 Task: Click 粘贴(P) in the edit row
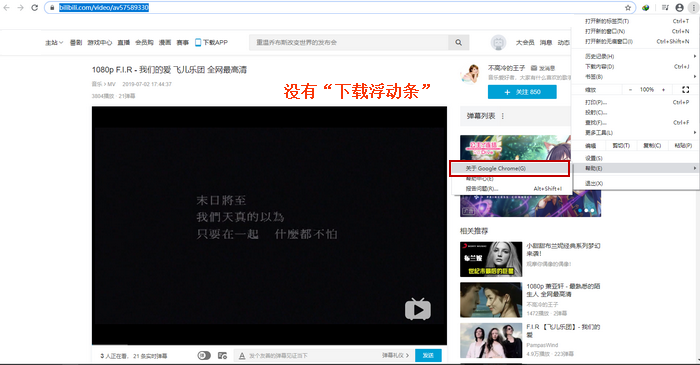coord(683,145)
